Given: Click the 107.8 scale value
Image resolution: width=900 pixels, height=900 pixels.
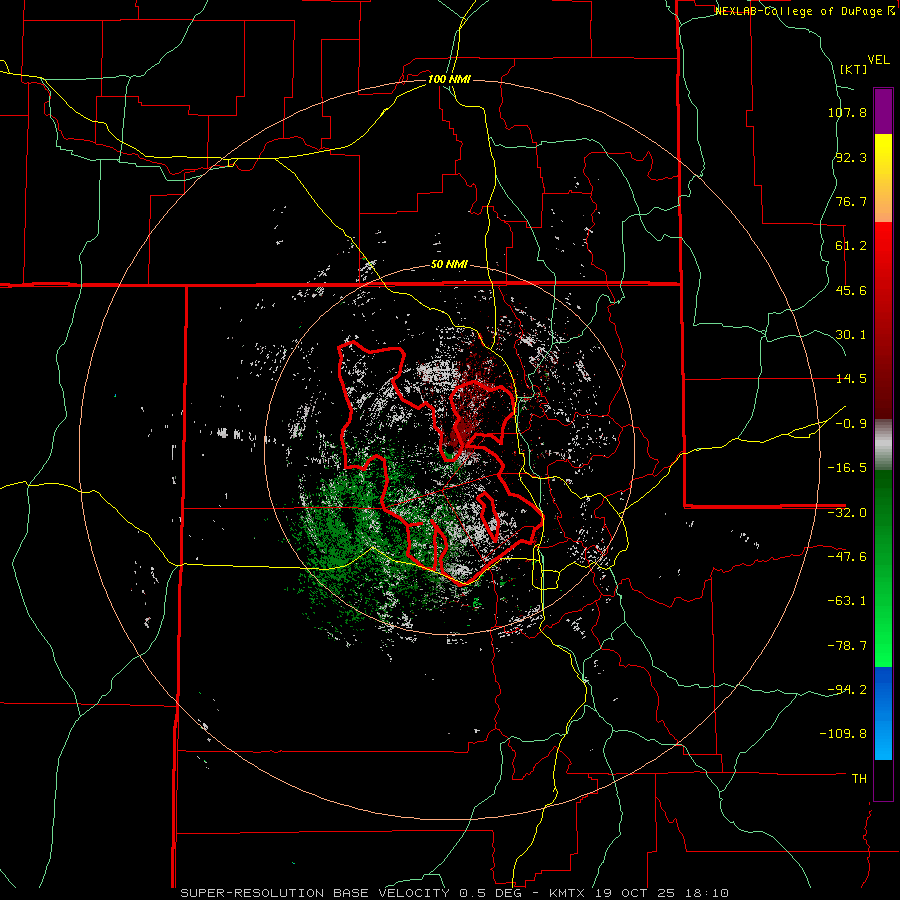Looking at the screenshot, I should pos(847,112).
